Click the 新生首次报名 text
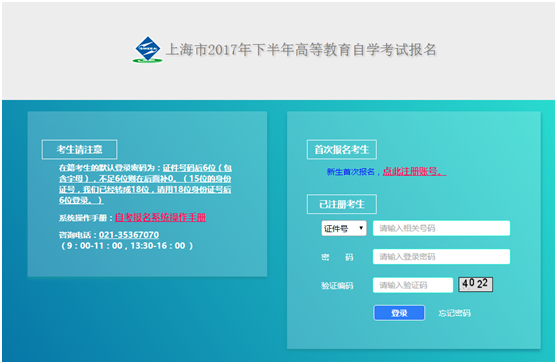The image size is (557, 364). pyautogui.click(x=351, y=172)
